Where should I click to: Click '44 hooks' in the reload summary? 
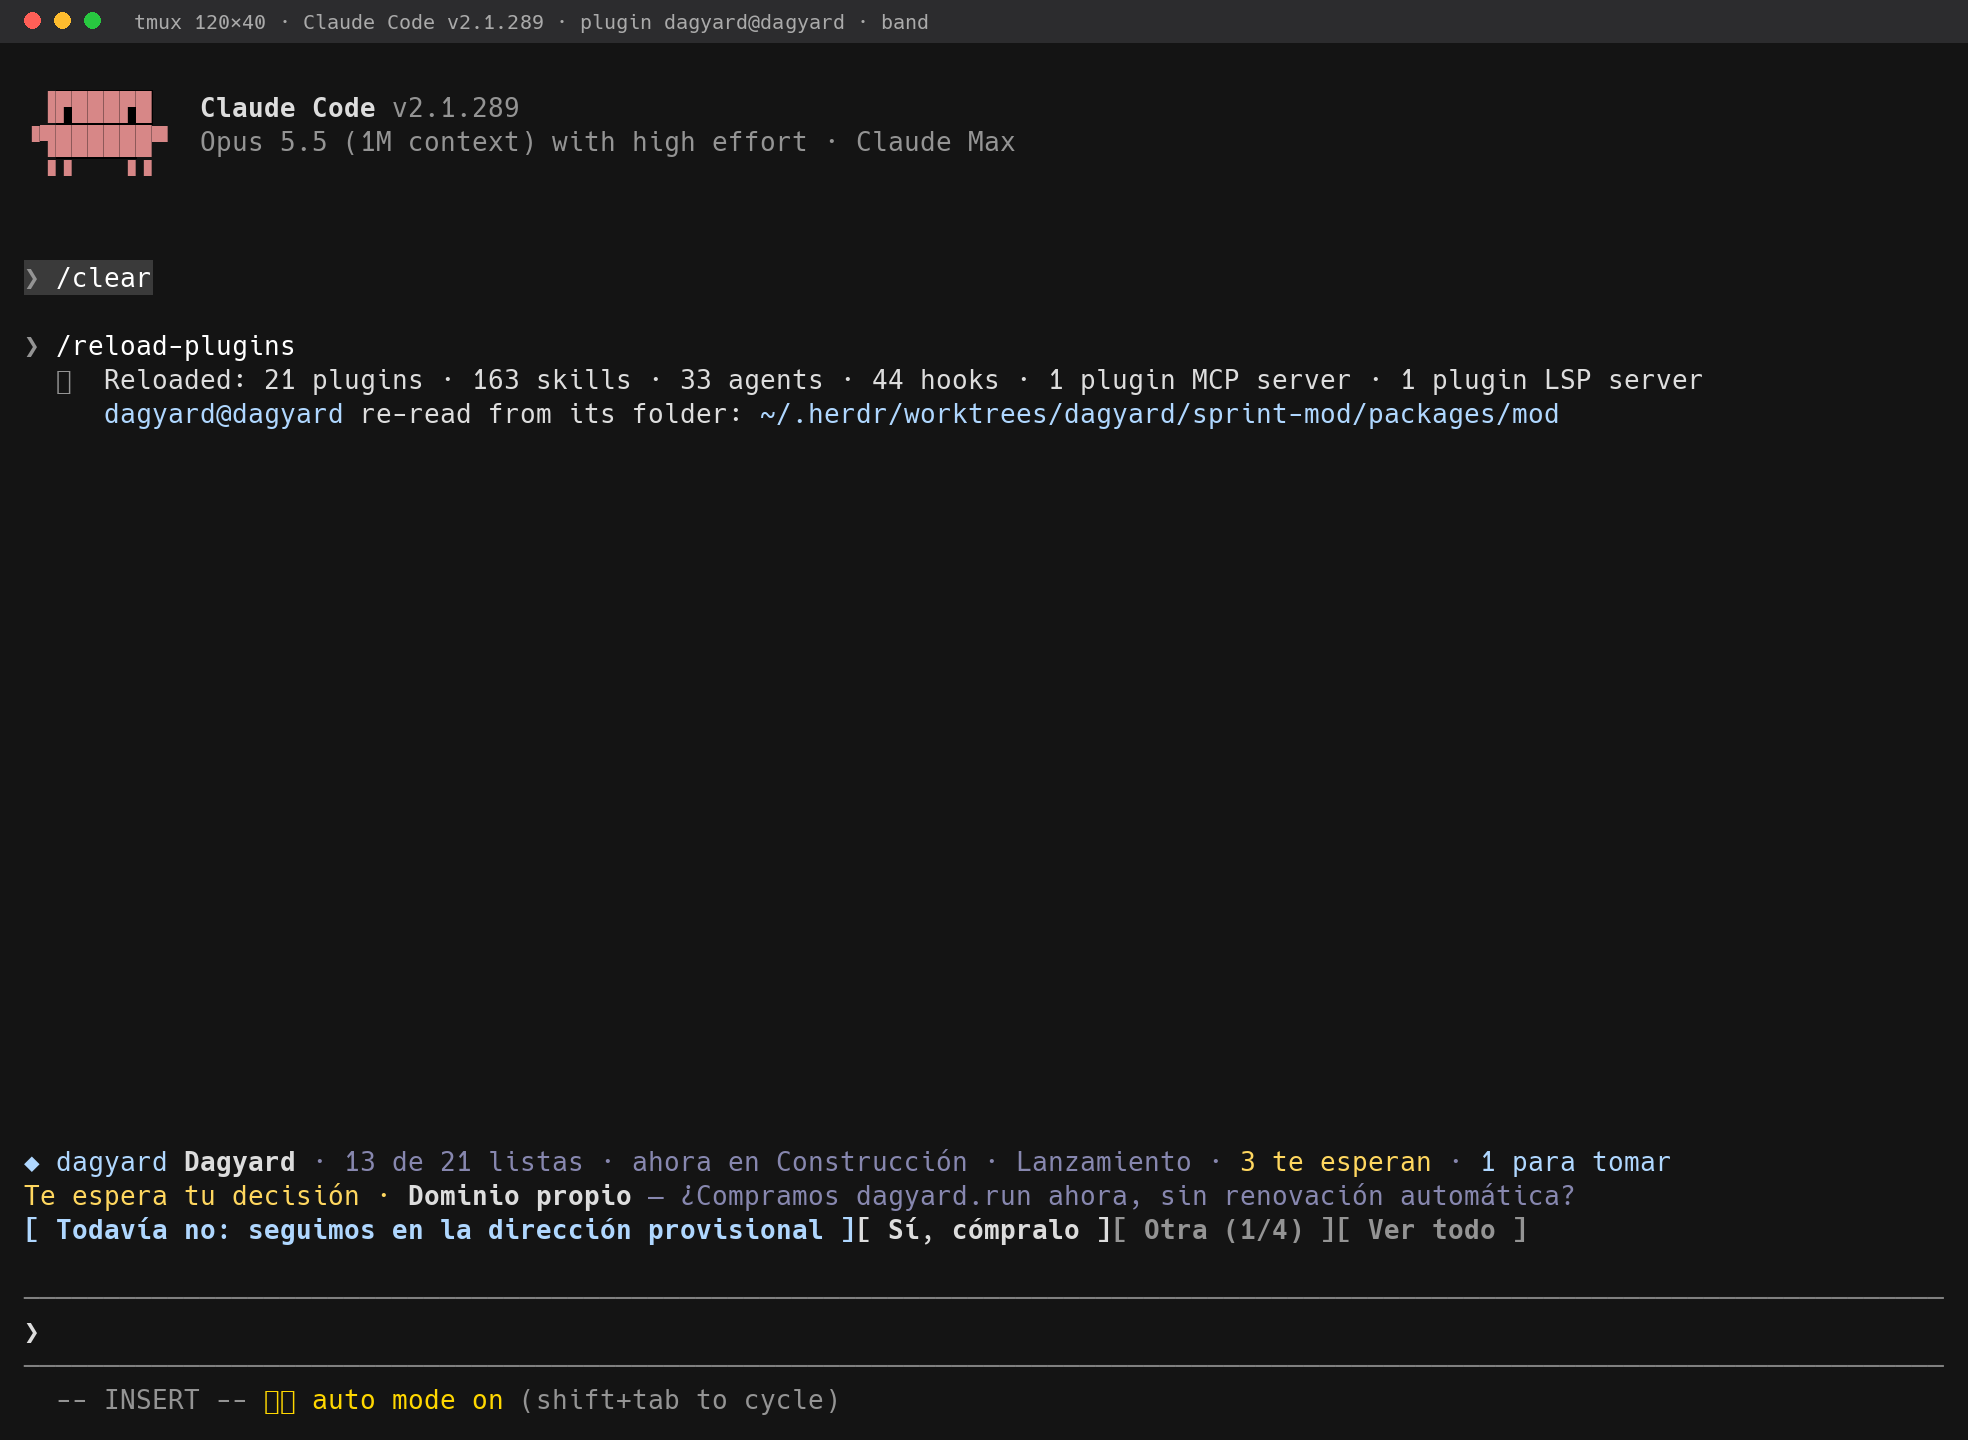(936, 380)
